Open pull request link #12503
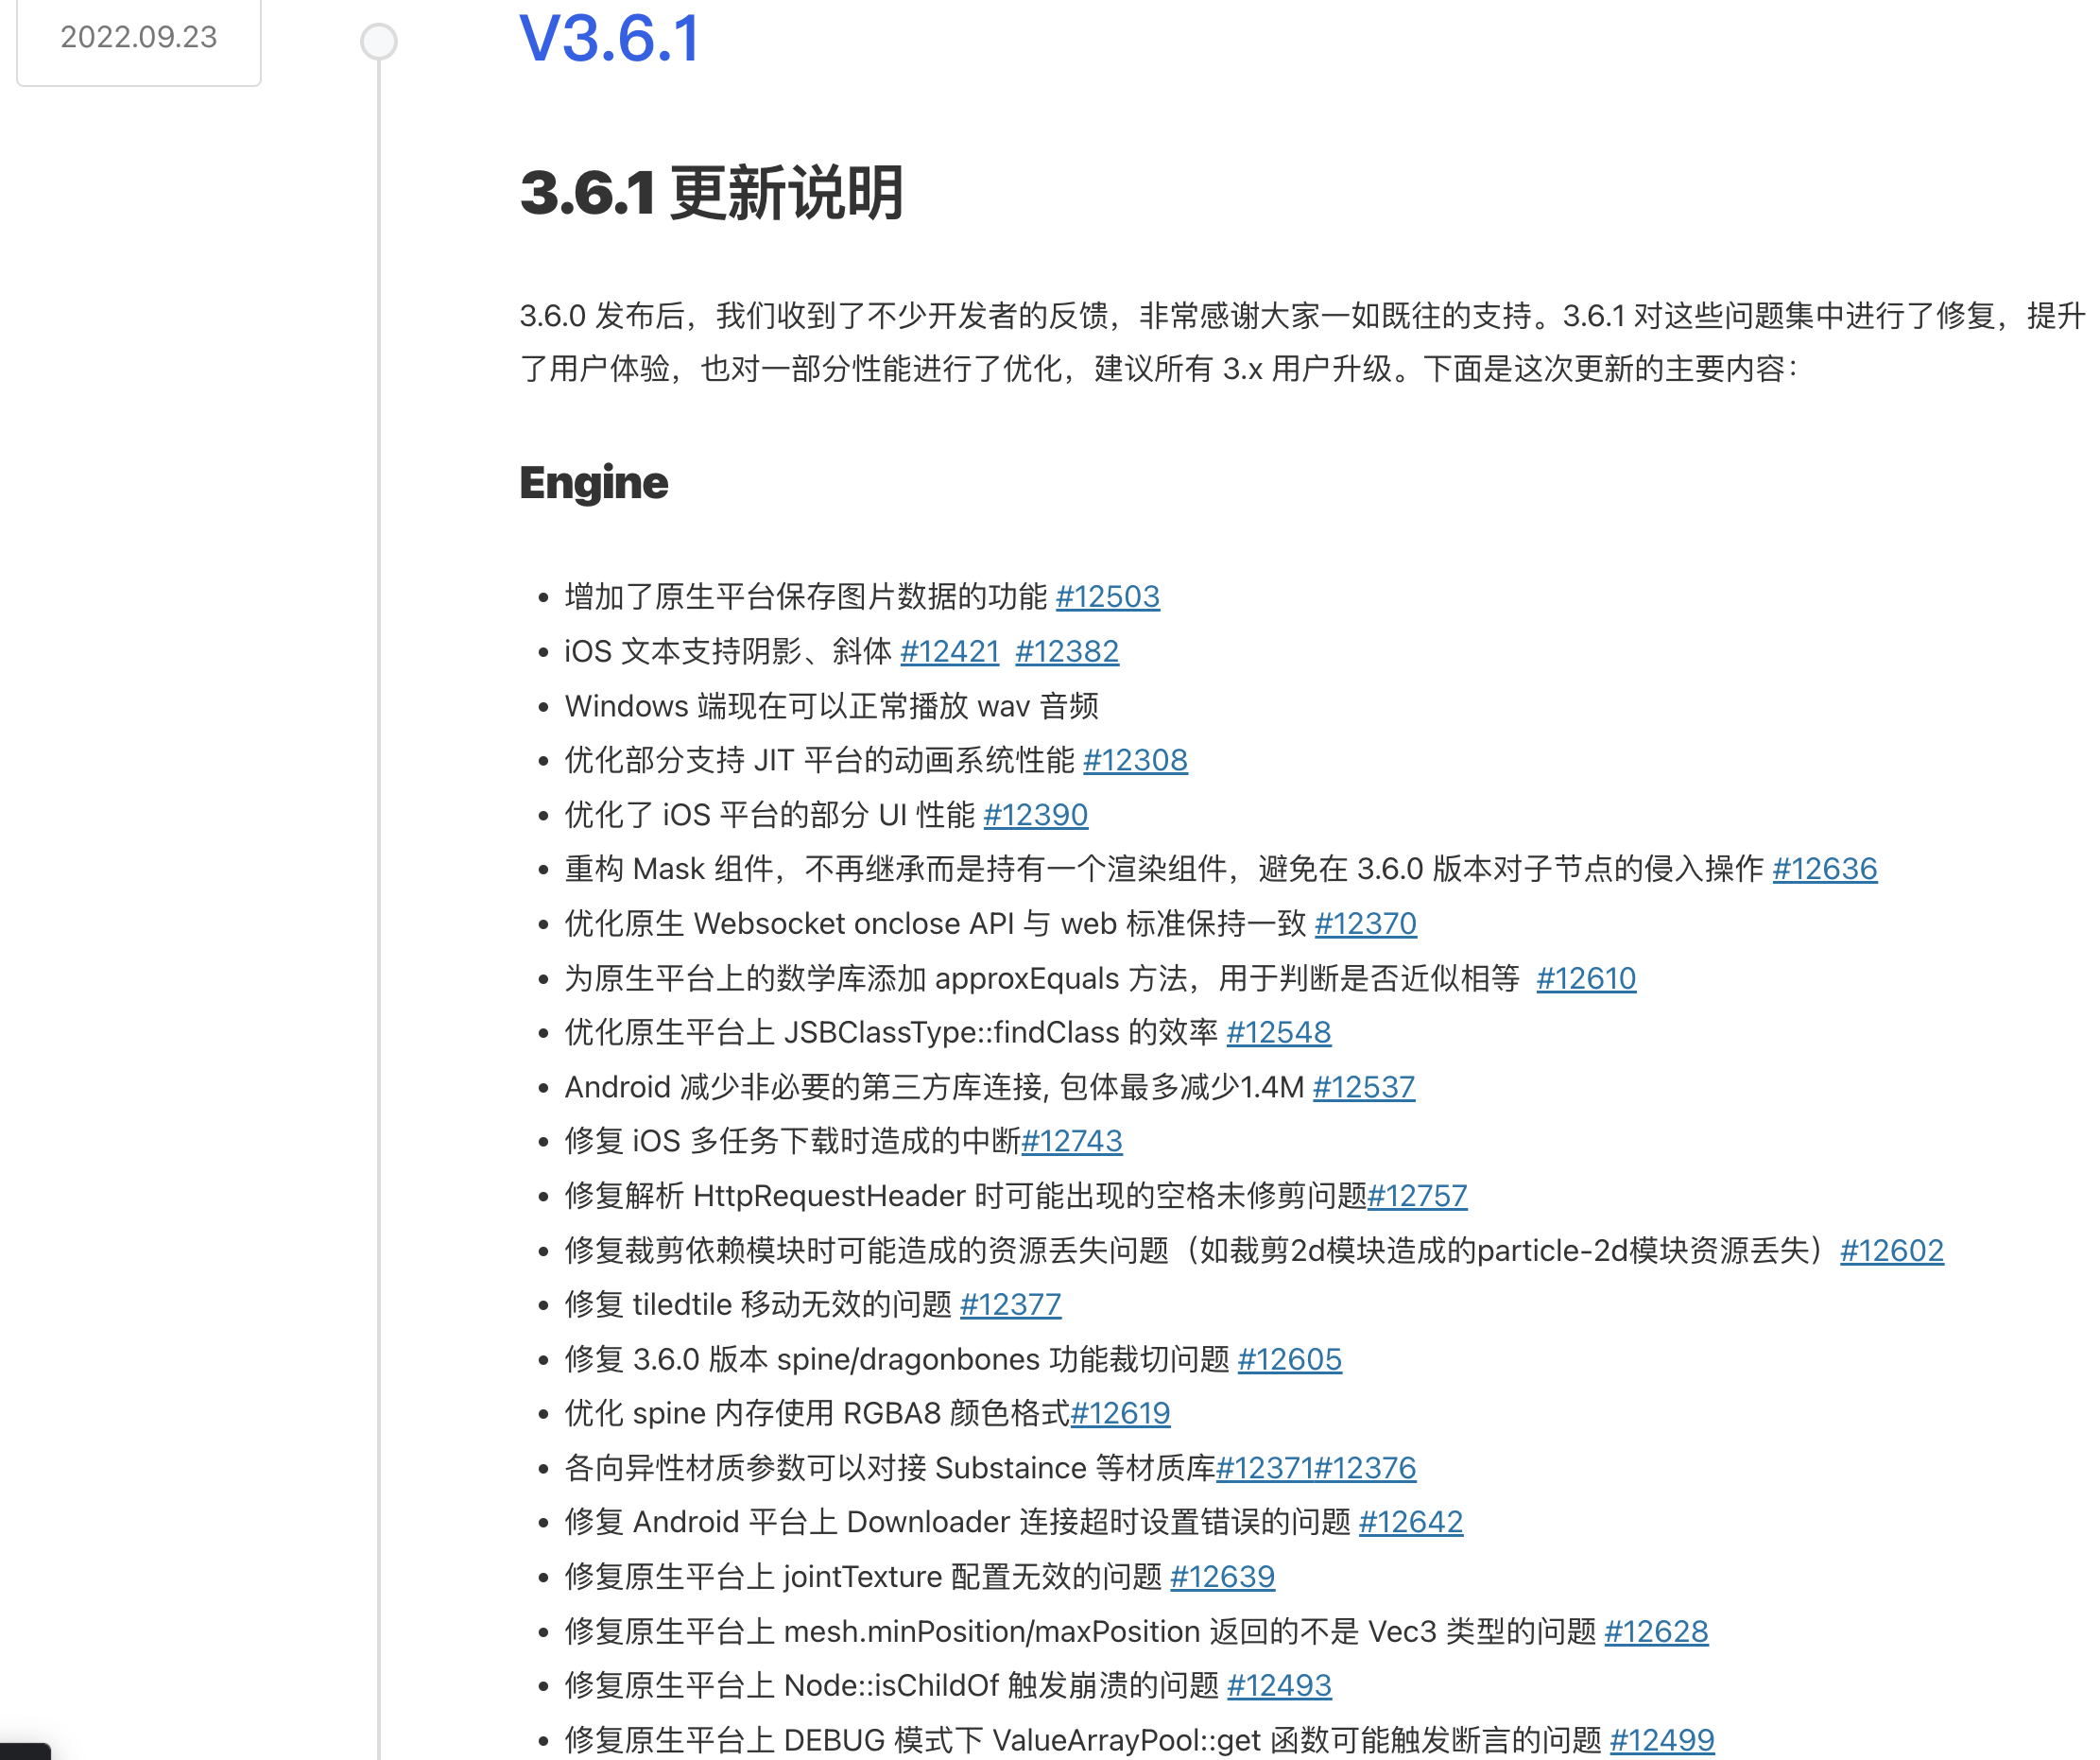This screenshot has width=2100, height=1760. (1107, 597)
